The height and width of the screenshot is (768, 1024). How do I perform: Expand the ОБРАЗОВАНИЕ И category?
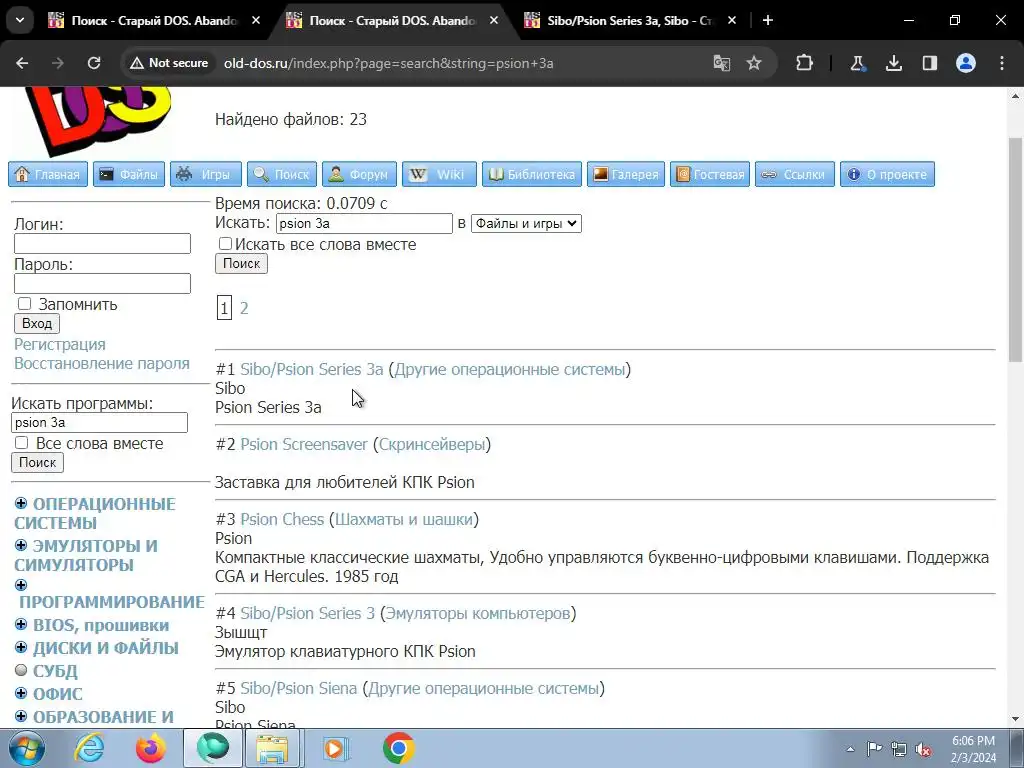pos(21,716)
